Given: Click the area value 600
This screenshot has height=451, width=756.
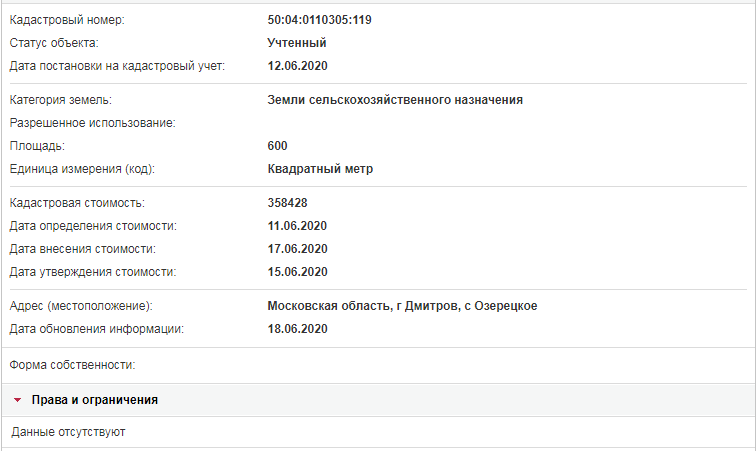Looking at the screenshot, I should click(277, 146).
